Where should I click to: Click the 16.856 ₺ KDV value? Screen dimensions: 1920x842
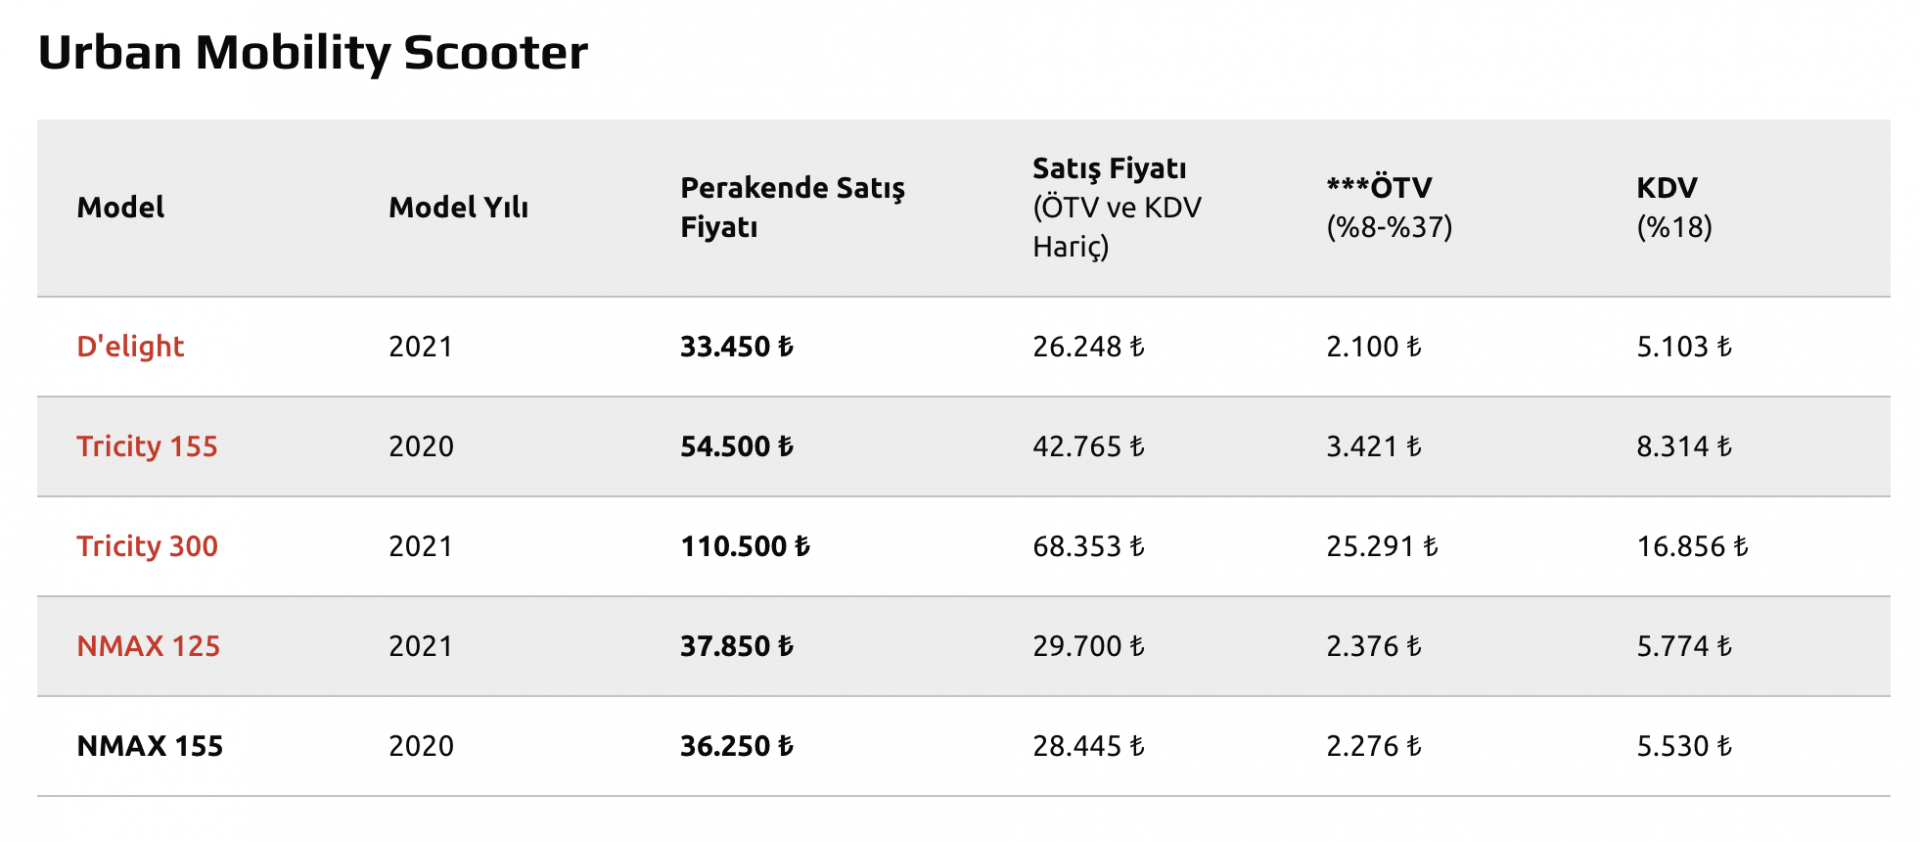[1692, 546]
